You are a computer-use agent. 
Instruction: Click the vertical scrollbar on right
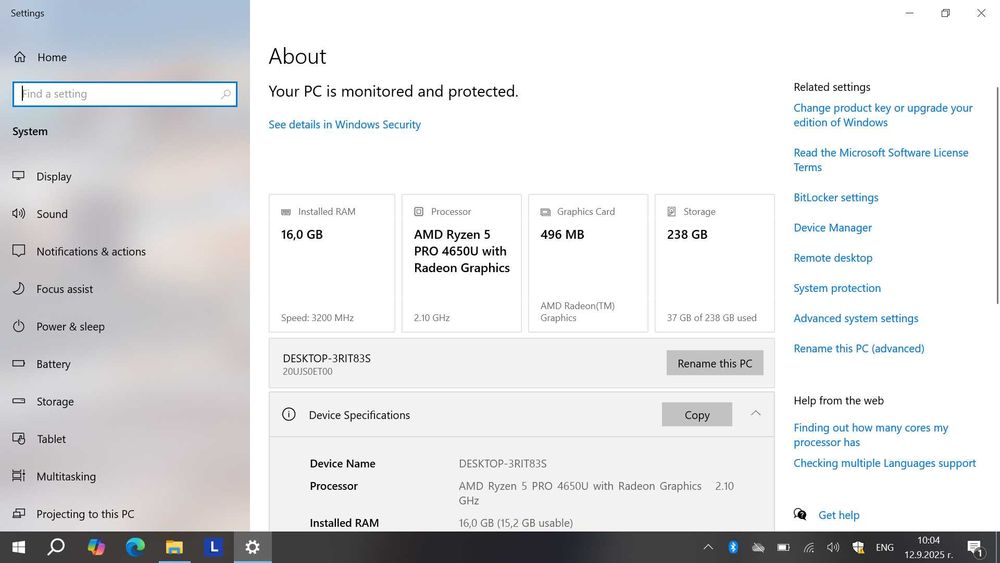pos(997,194)
